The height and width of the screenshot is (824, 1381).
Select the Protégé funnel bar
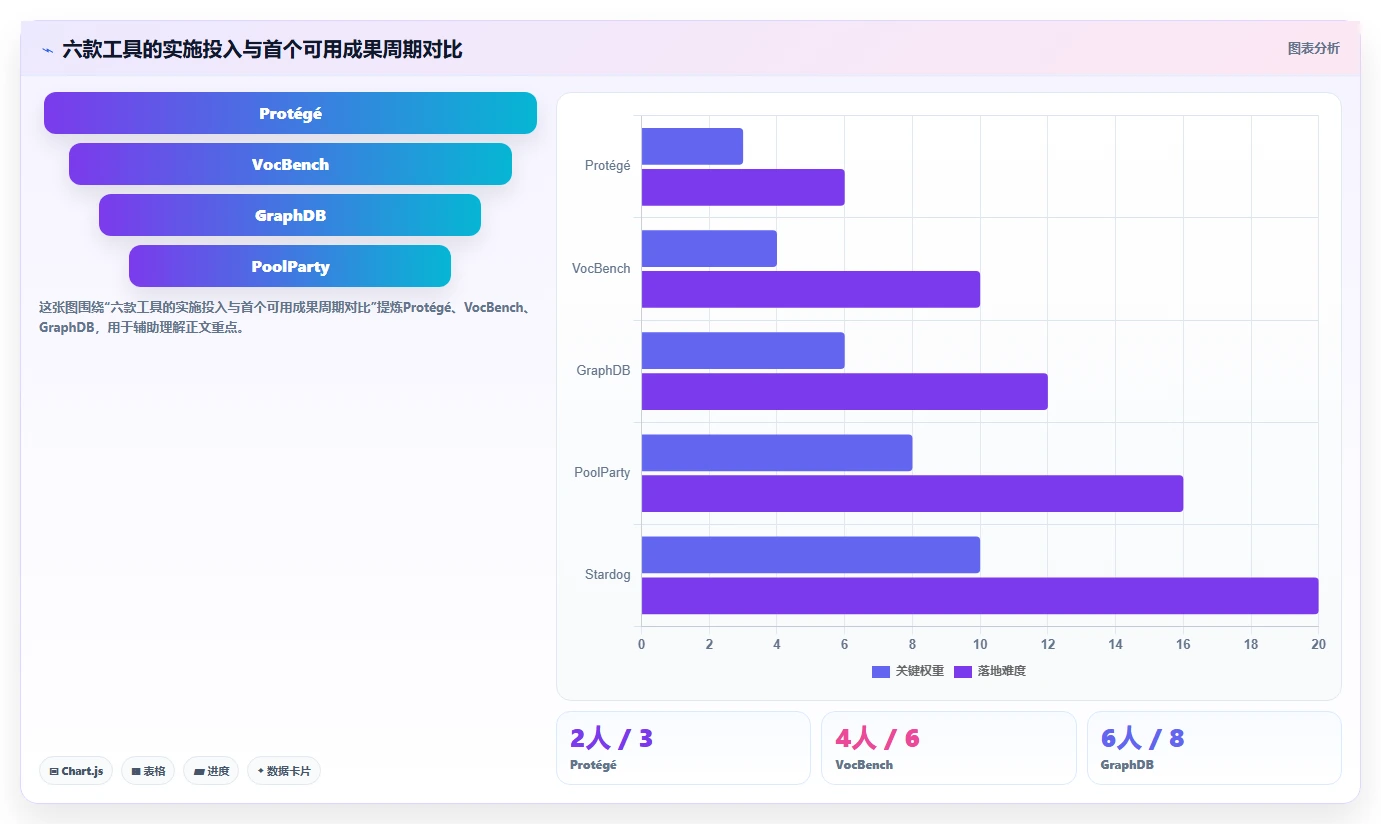click(290, 113)
